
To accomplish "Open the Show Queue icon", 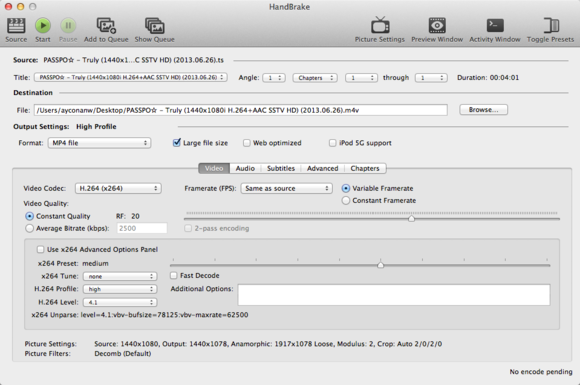I will click(x=155, y=26).
